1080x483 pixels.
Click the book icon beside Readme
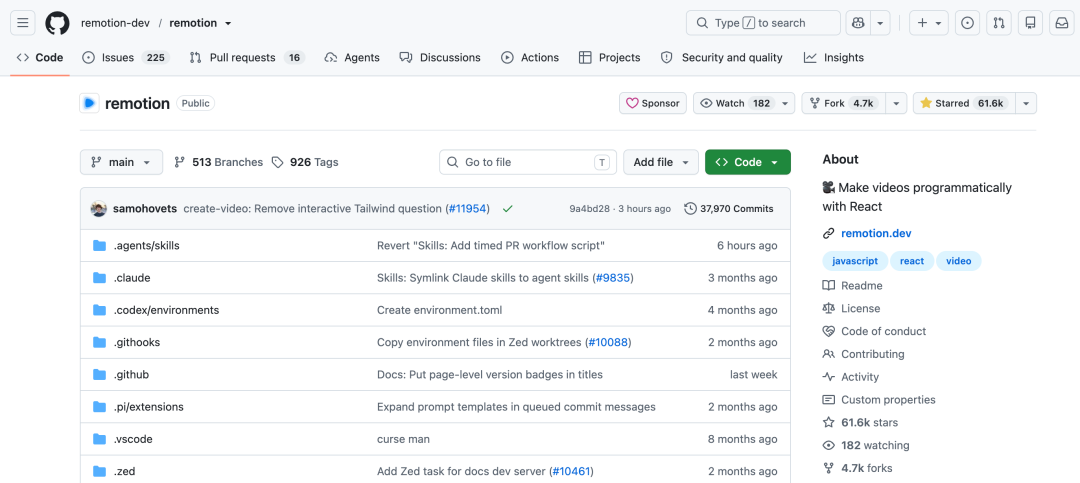(829, 285)
